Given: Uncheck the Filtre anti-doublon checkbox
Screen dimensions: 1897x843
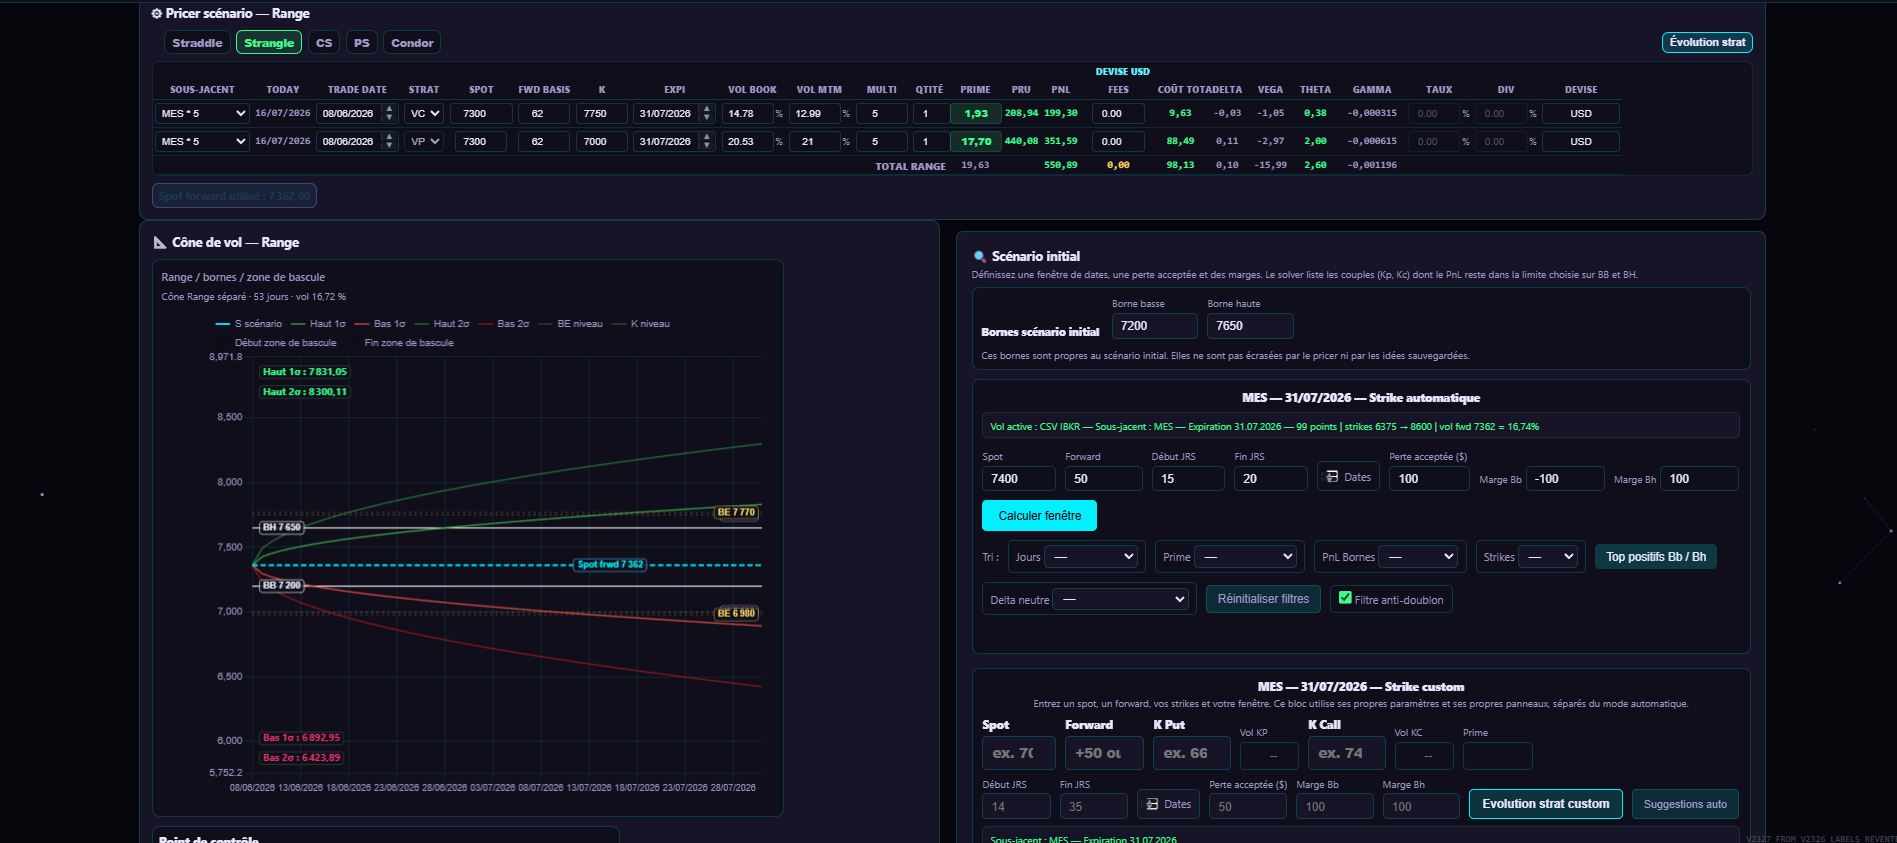Looking at the screenshot, I should coord(1345,598).
